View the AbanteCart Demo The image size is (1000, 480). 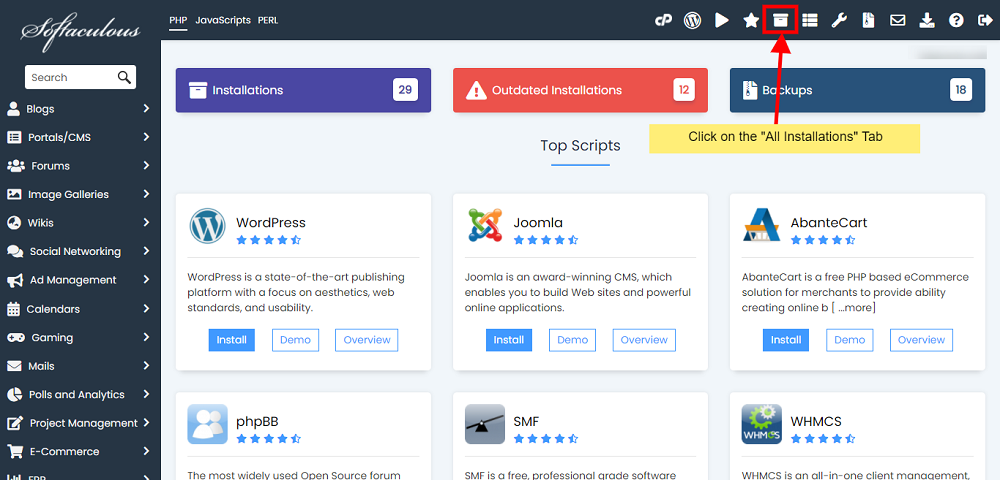(849, 340)
